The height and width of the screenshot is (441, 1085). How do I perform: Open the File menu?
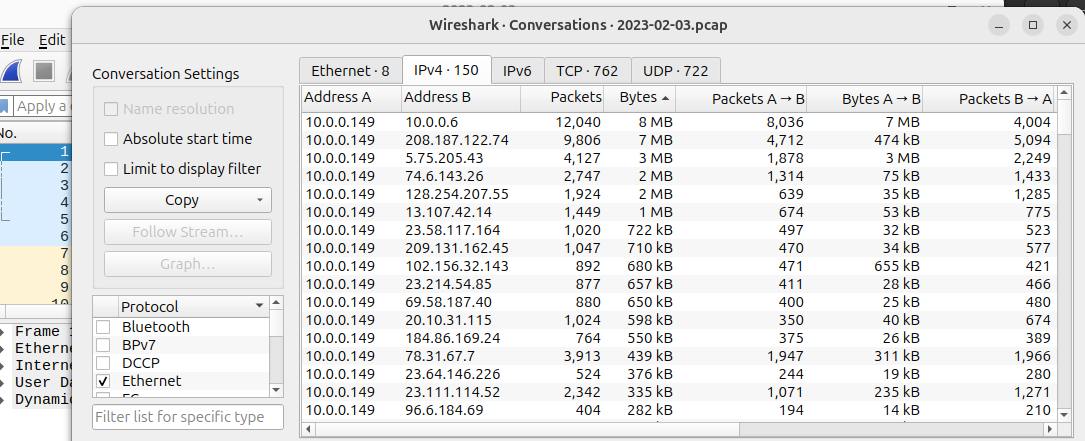pos(12,40)
